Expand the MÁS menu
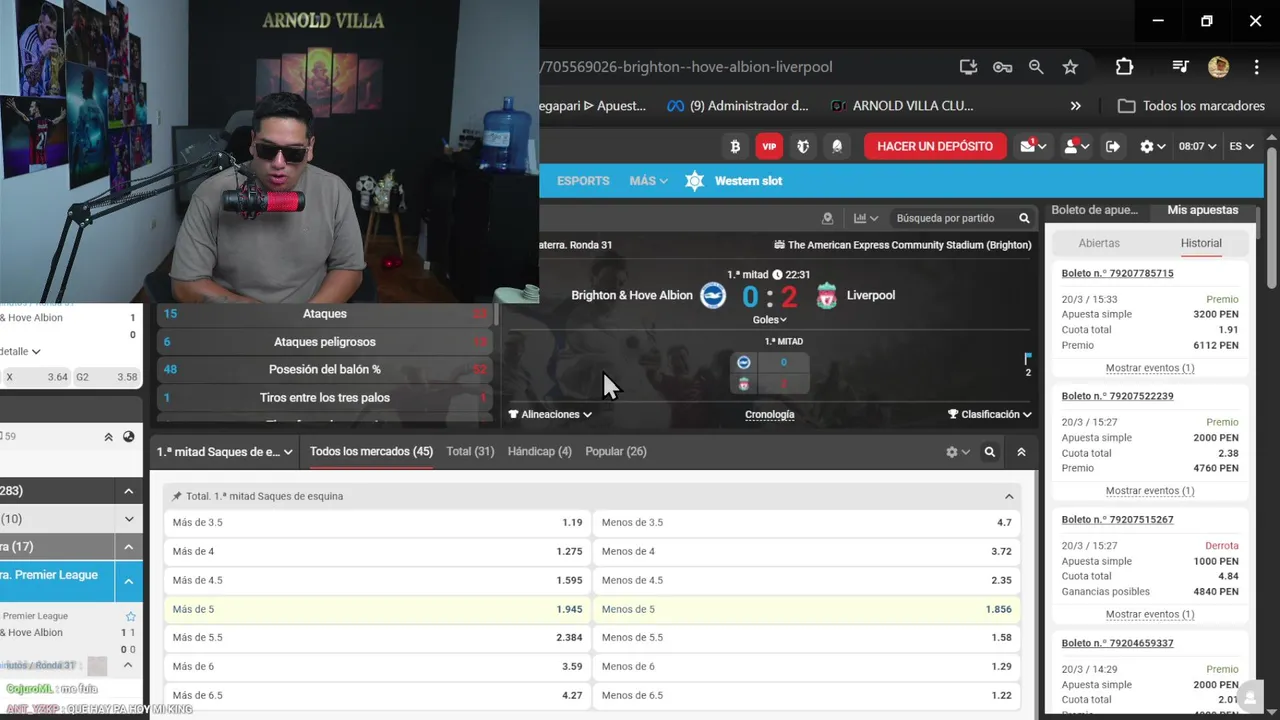 point(648,181)
